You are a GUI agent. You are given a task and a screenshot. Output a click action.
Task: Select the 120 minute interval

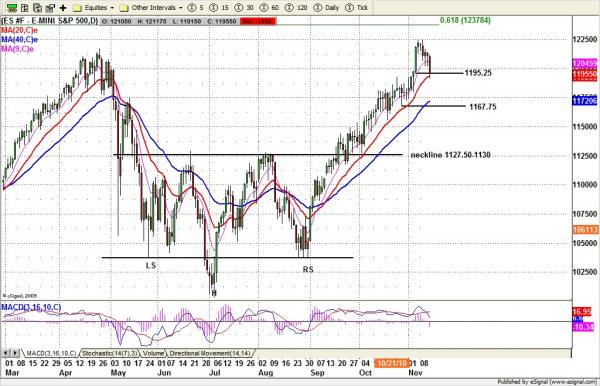[x=297, y=7]
